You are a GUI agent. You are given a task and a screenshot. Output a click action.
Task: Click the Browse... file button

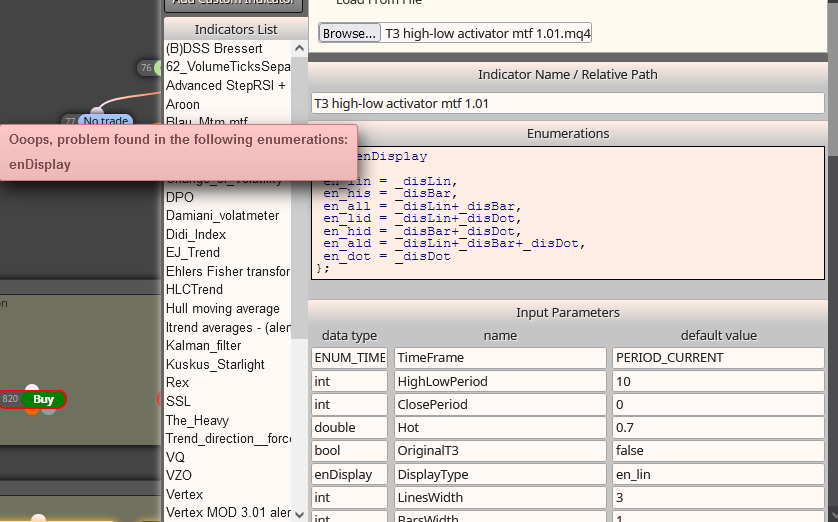coord(350,33)
